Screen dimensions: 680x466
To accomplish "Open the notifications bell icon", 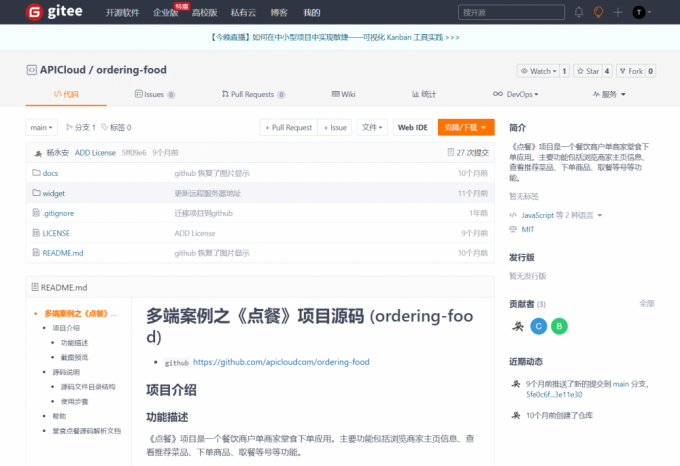I will click(579, 12).
